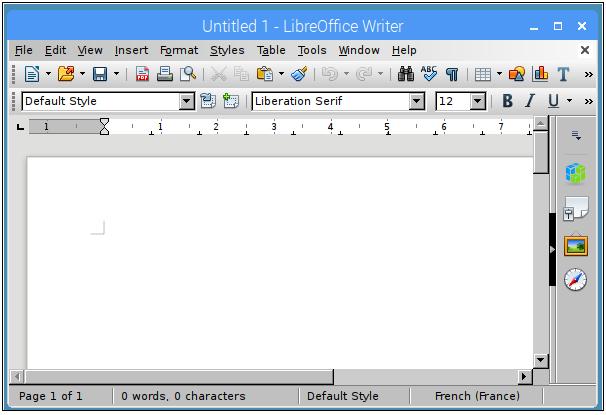
Task: Insert image using the shapes picture icon
Action: (x=517, y=73)
